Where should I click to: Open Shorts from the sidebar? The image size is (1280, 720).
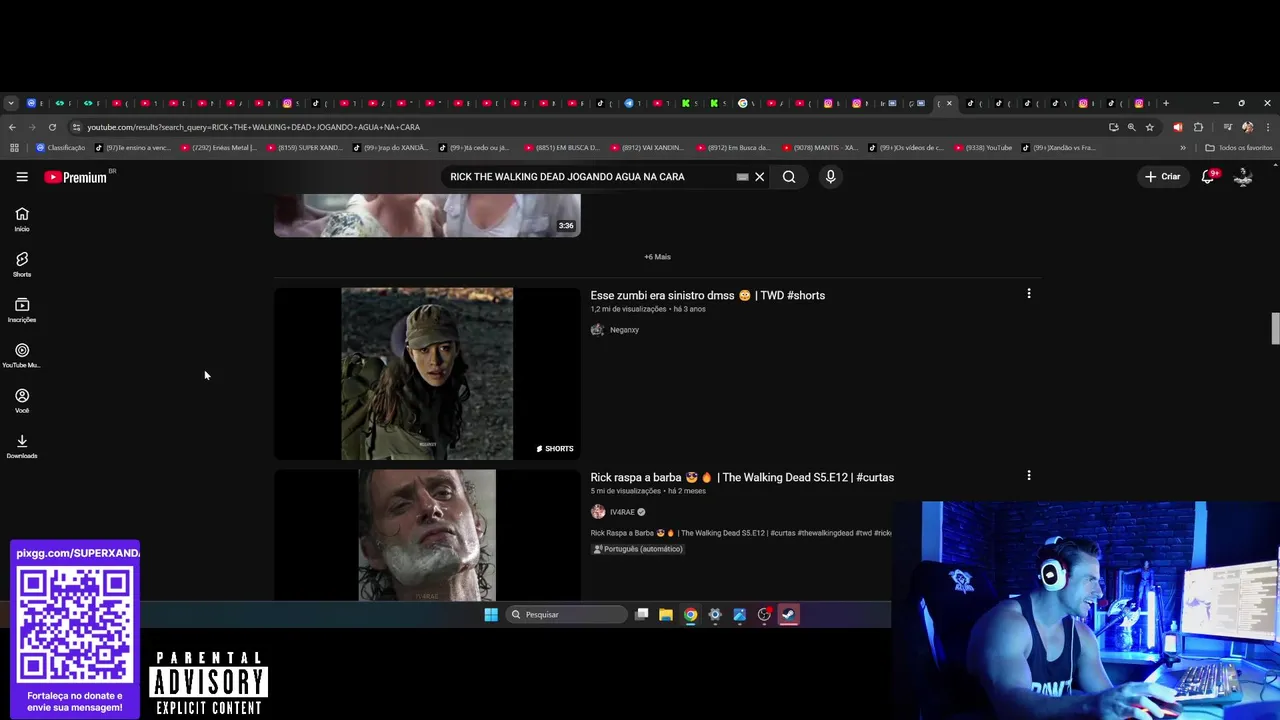[22, 264]
